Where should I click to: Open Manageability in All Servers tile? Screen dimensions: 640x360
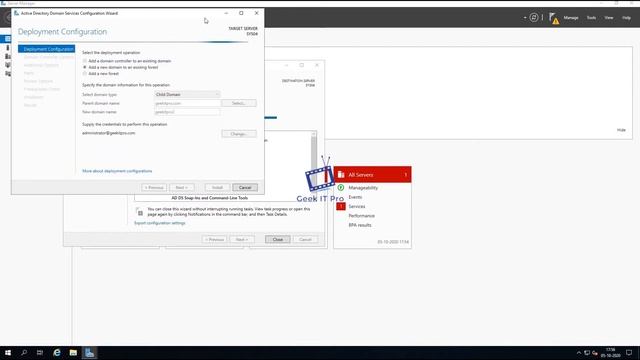coord(363,188)
